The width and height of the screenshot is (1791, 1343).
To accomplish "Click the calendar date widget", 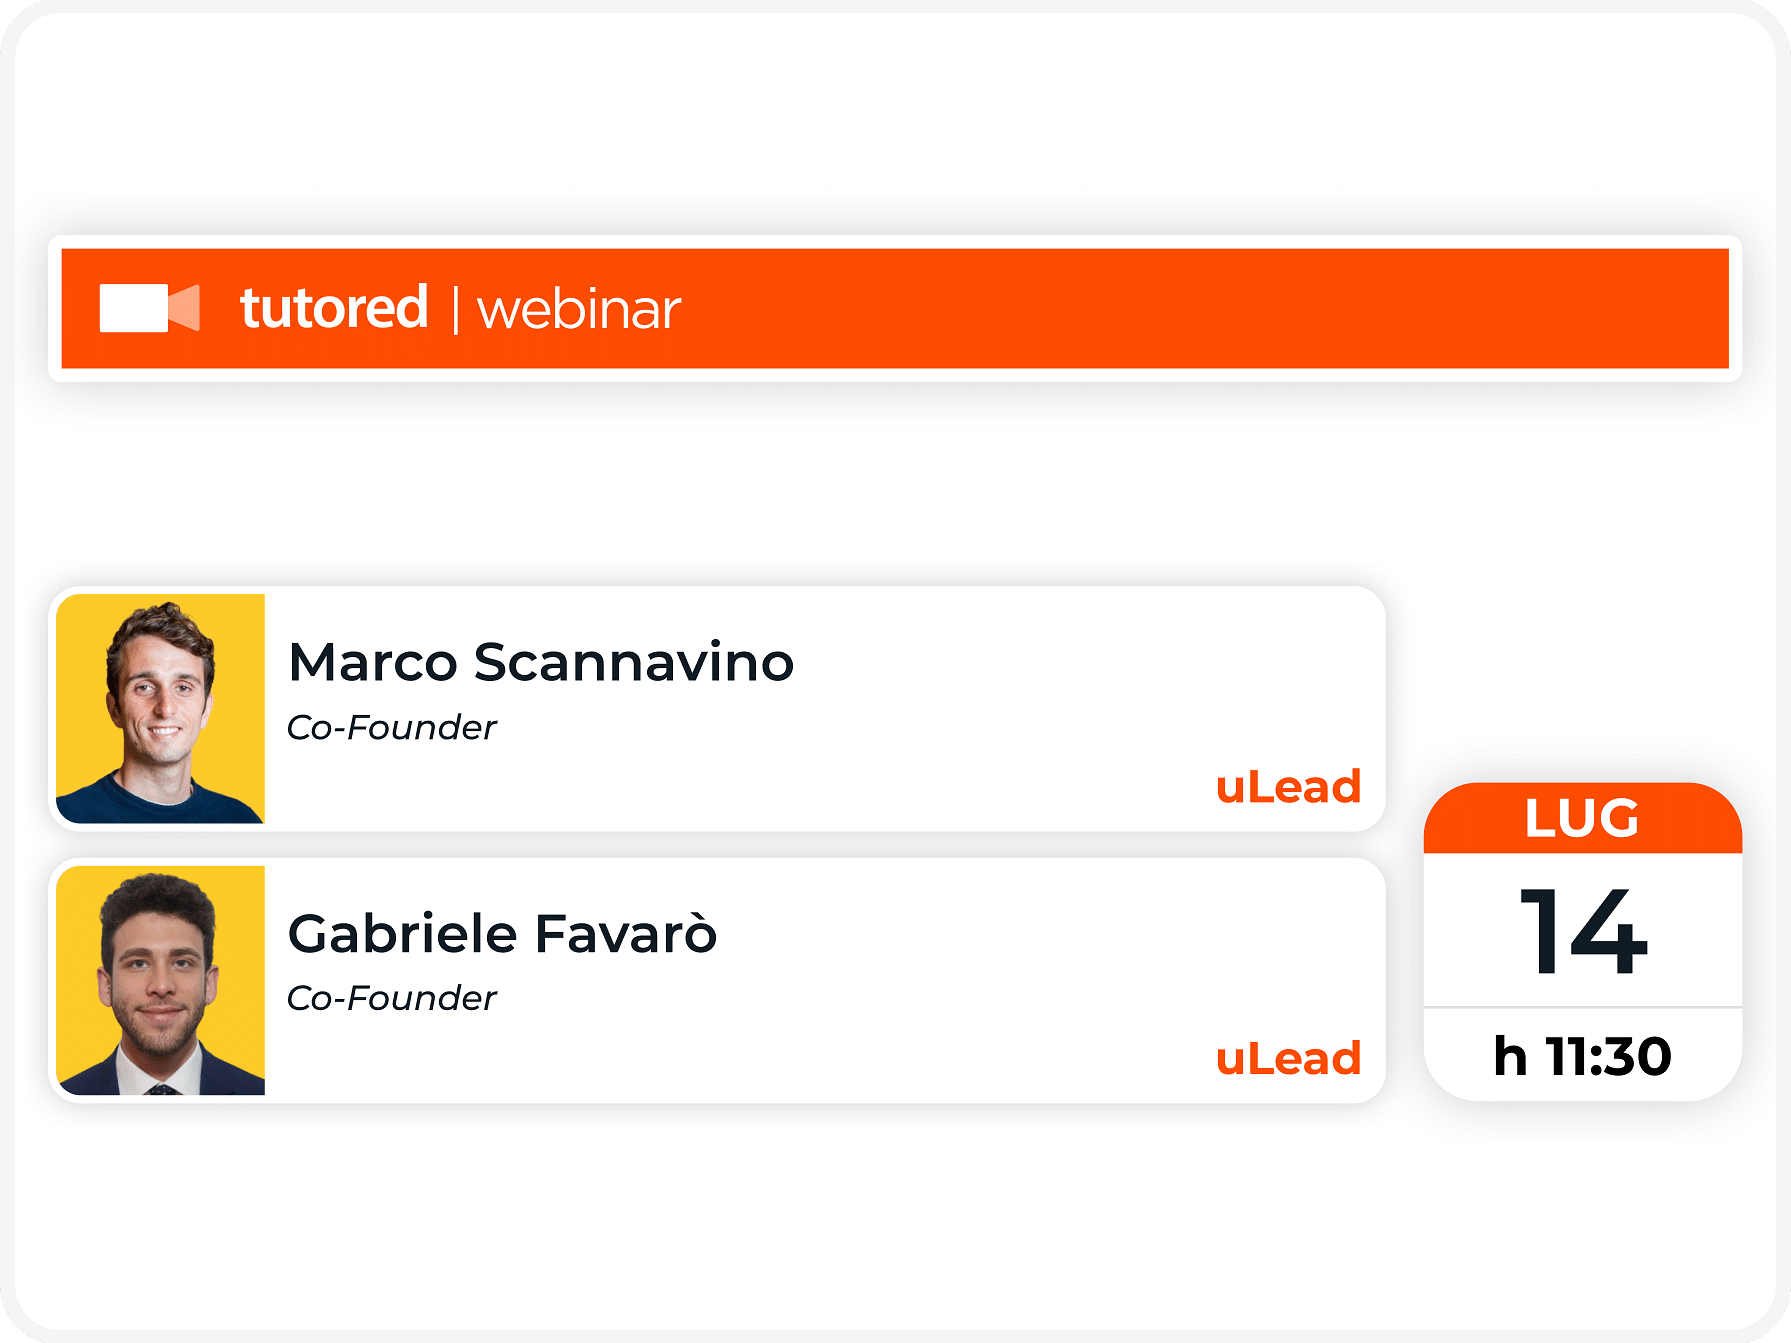I will click(x=1582, y=942).
